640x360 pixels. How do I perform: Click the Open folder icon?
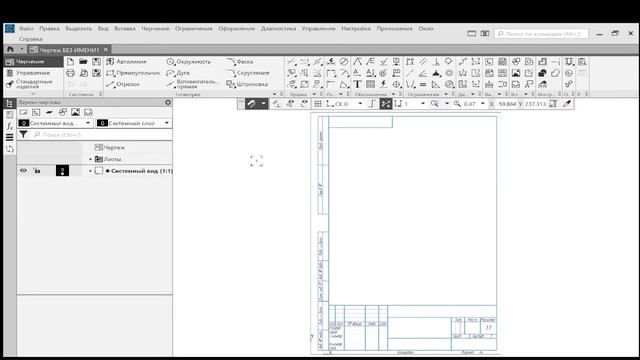(83, 62)
